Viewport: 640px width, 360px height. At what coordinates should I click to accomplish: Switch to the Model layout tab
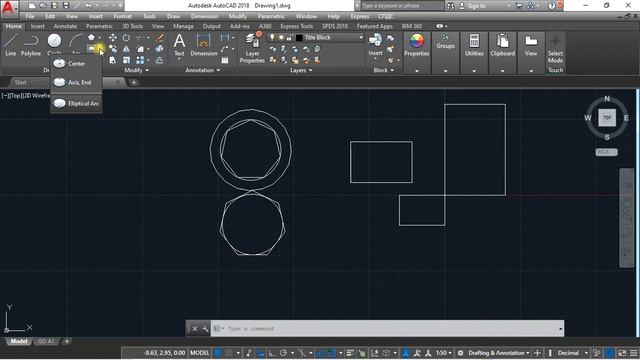click(x=18, y=341)
